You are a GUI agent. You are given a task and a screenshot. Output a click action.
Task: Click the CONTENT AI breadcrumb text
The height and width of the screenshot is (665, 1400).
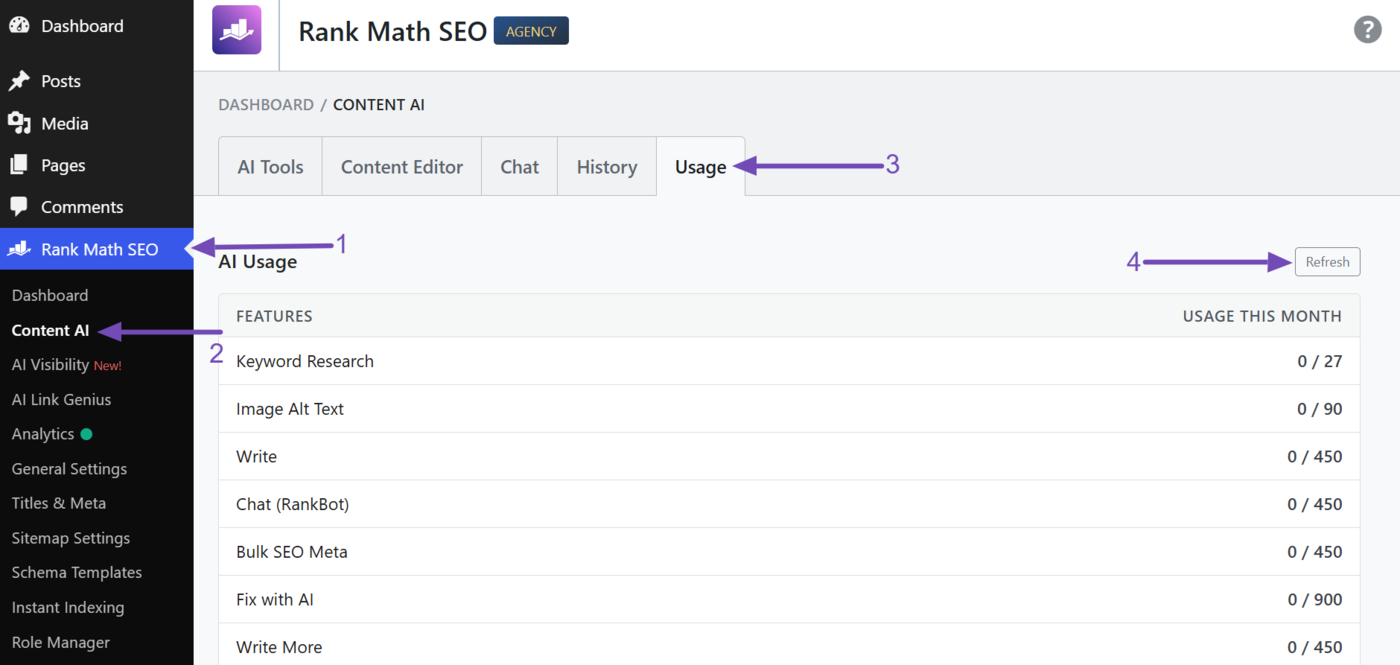click(x=379, y=105)
